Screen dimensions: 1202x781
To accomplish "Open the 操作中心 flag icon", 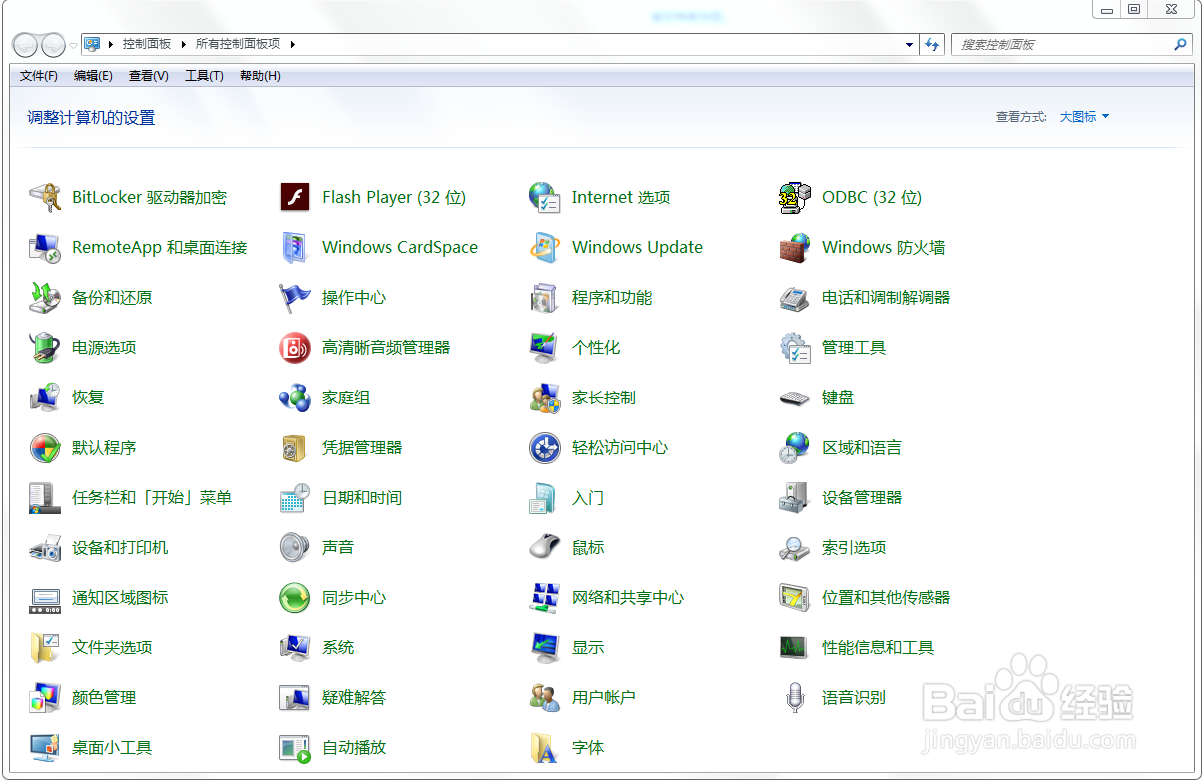I will 295,297.
